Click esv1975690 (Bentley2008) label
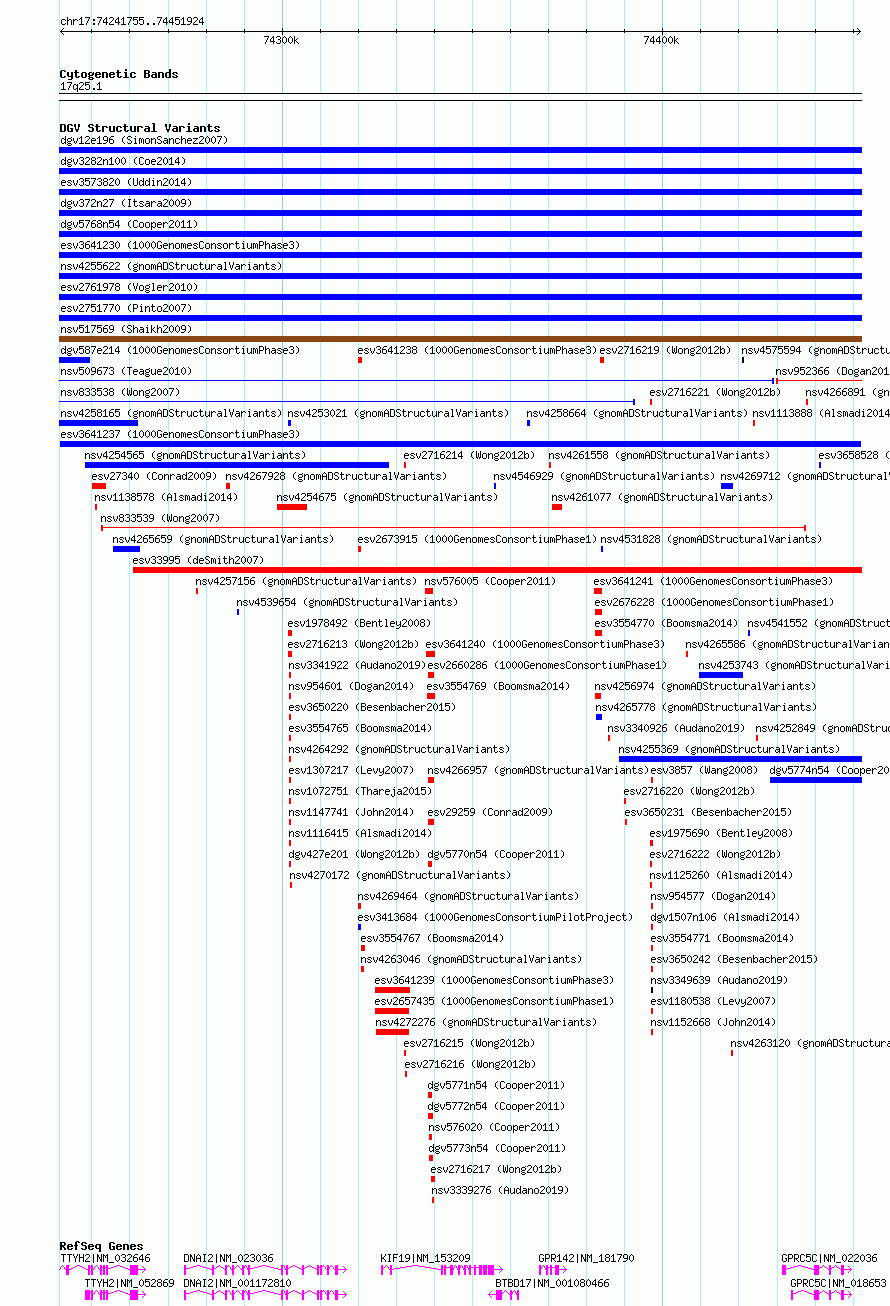Image resolution: width=890 pixels, height=1306 pixels. (x=721, y=833)
